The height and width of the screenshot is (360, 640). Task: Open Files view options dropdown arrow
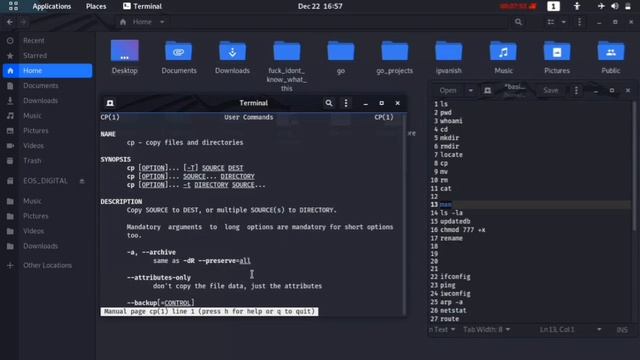coord(564,22)
